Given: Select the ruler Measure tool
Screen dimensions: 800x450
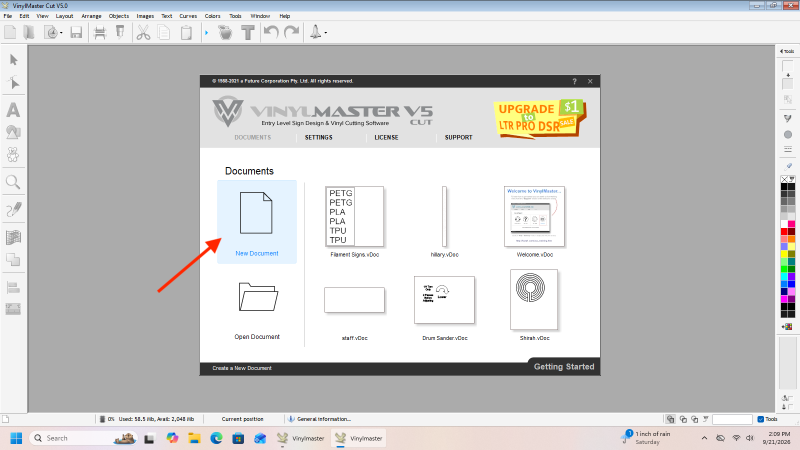Looking at the screenshot, I should click(13, 309).
